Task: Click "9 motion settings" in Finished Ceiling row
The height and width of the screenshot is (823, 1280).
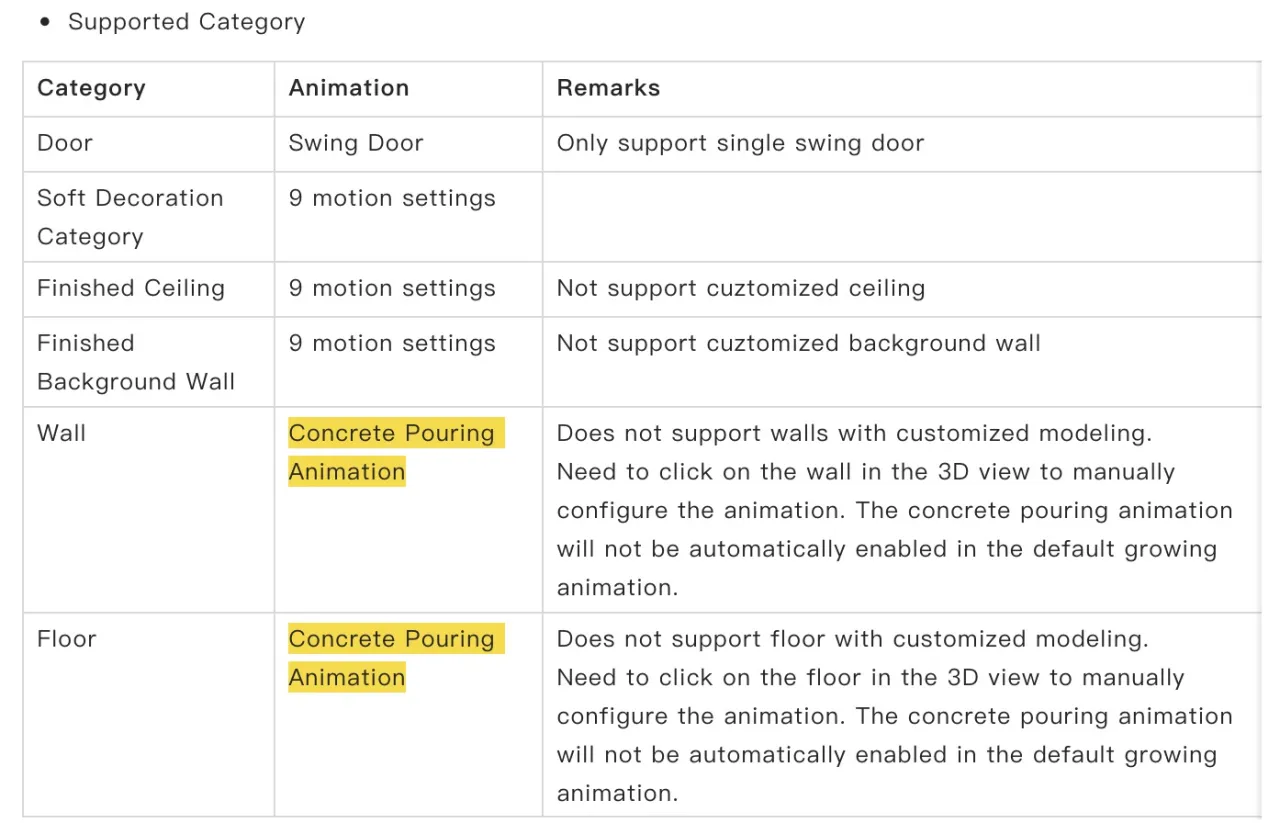Action: click(x=392, y=288)
